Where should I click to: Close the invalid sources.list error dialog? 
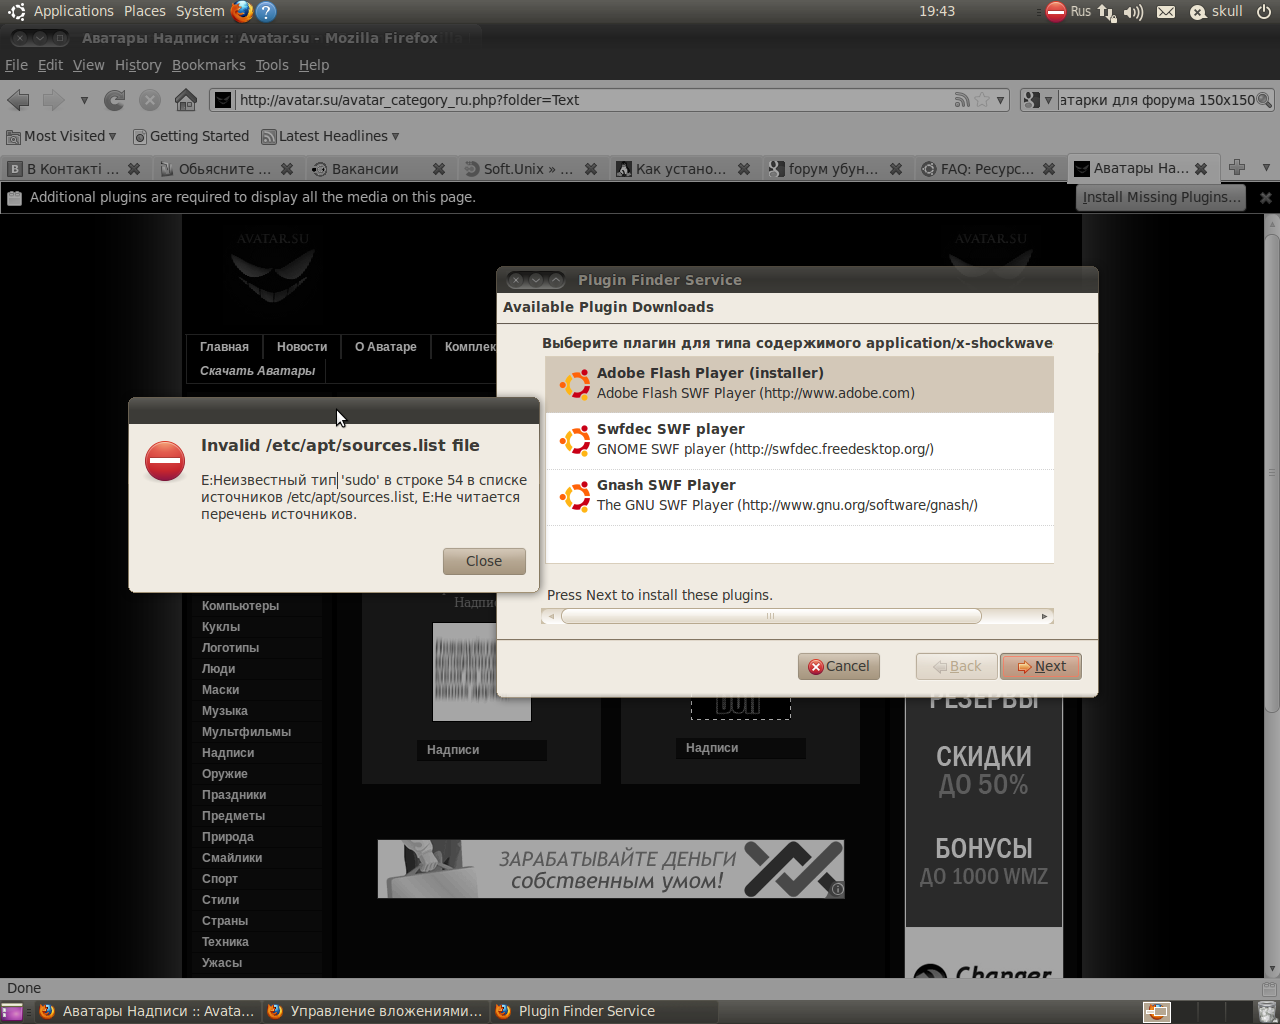[x=484, y=561]
